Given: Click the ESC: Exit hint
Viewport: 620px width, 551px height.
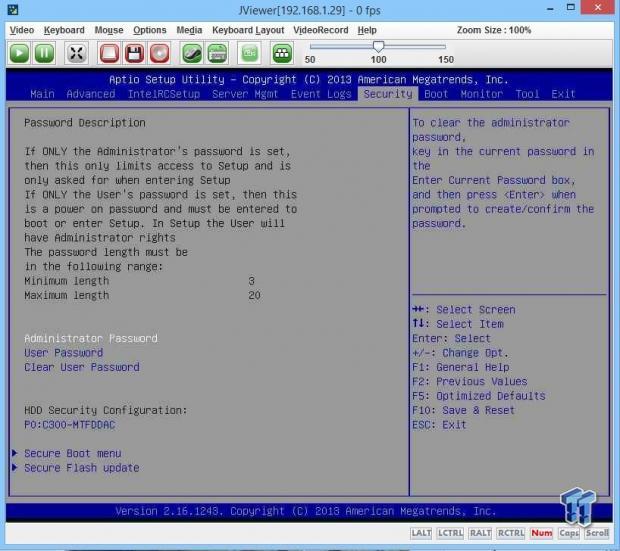Looking at the screenshot, I should tap(439, 424).
